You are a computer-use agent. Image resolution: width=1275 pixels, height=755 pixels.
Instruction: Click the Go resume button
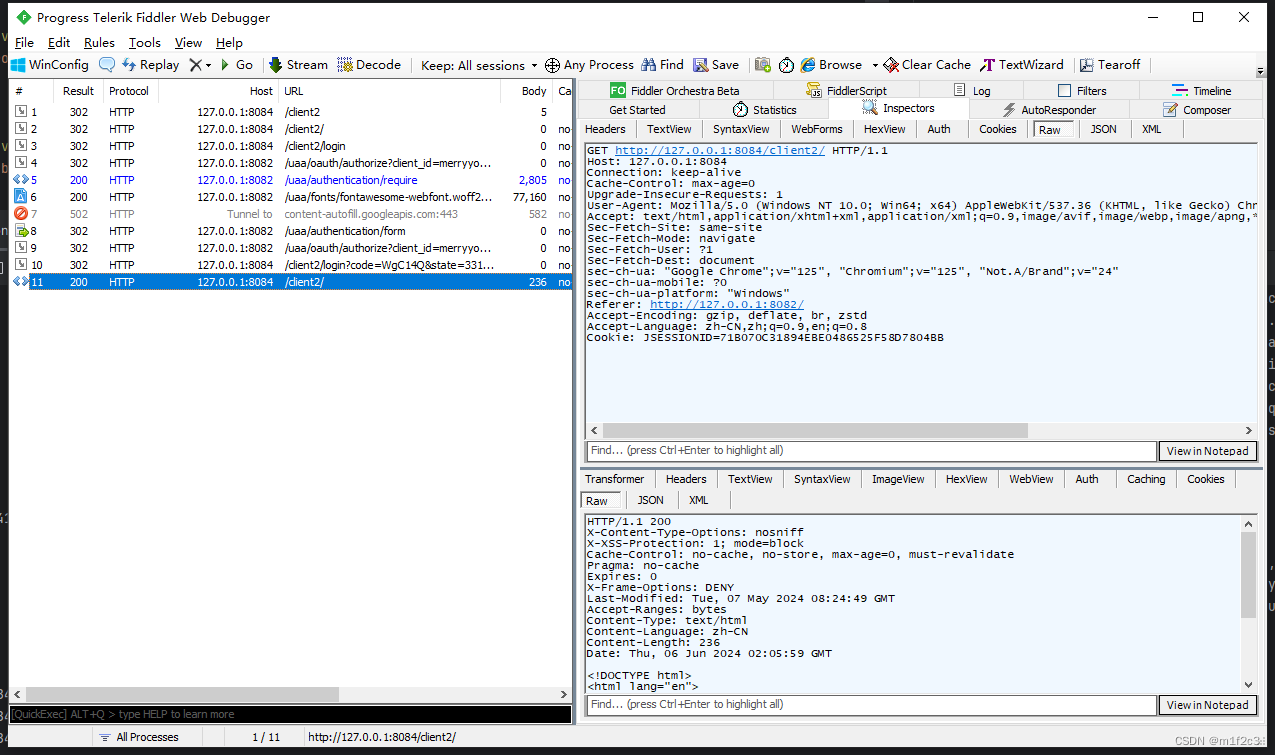pos(236,65)
